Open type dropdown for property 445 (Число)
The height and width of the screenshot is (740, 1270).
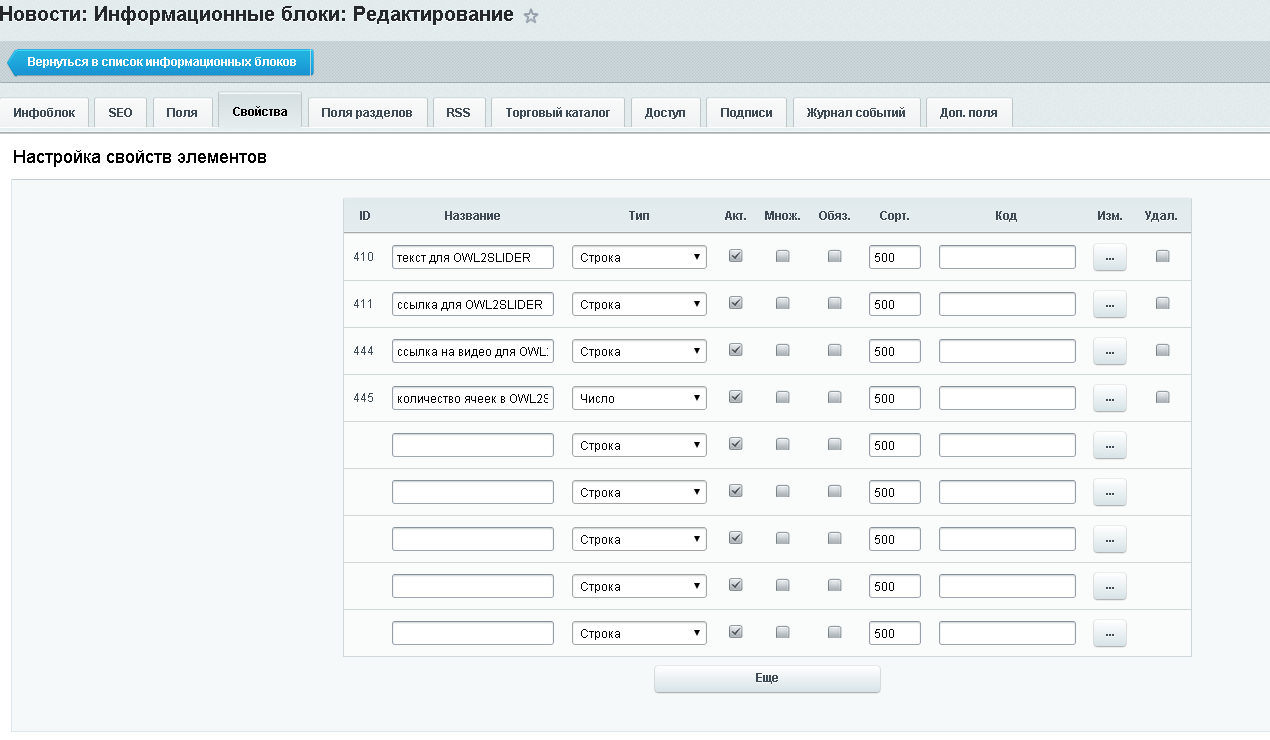click(x=639, y=398)
